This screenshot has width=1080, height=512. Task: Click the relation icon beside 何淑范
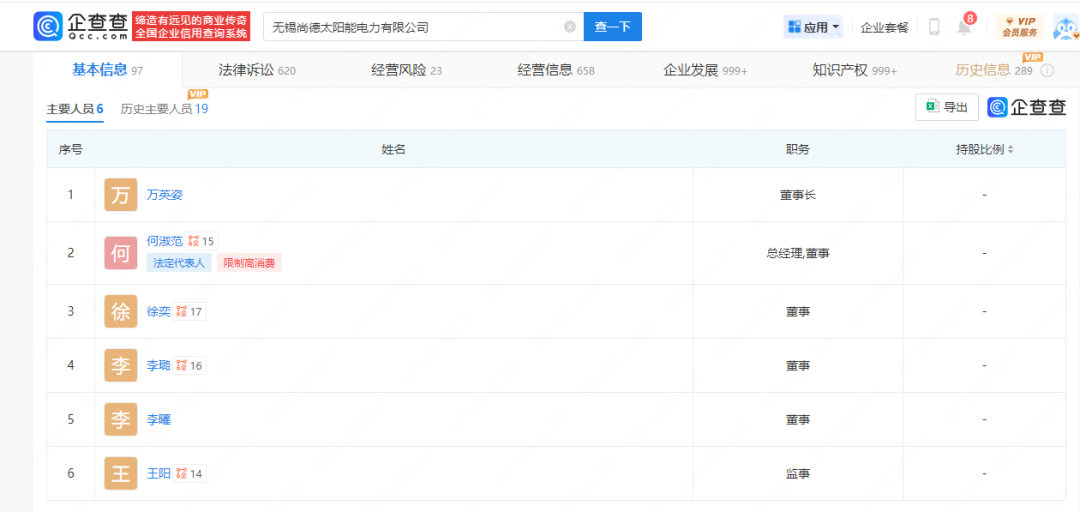(x=194, y=241)
